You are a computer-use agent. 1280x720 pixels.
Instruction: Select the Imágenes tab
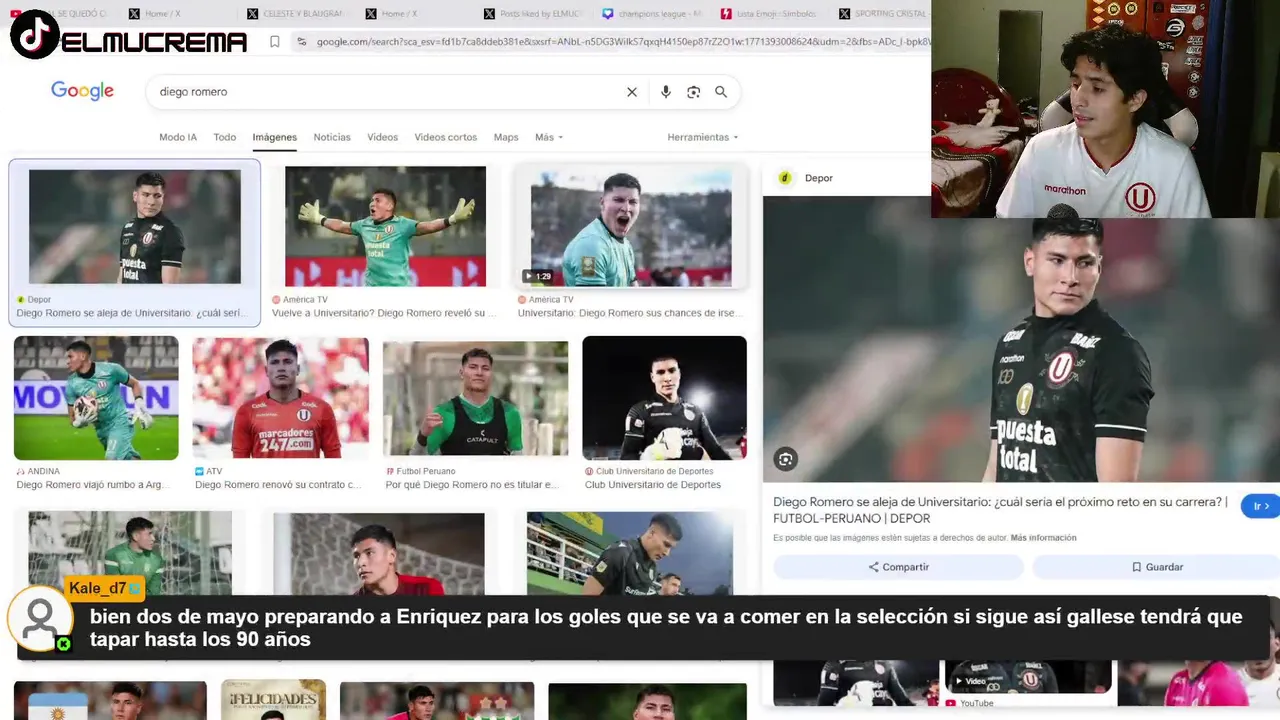click(275, 137)
